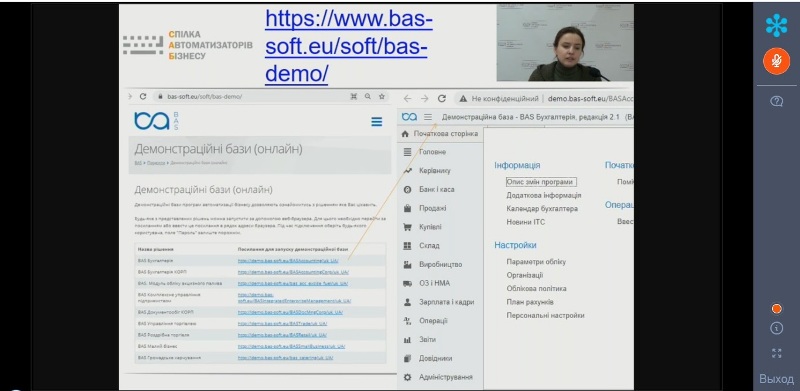Open Персональні настройки
Viewport: 800px width, 391px height.
[x=545, y=315]
